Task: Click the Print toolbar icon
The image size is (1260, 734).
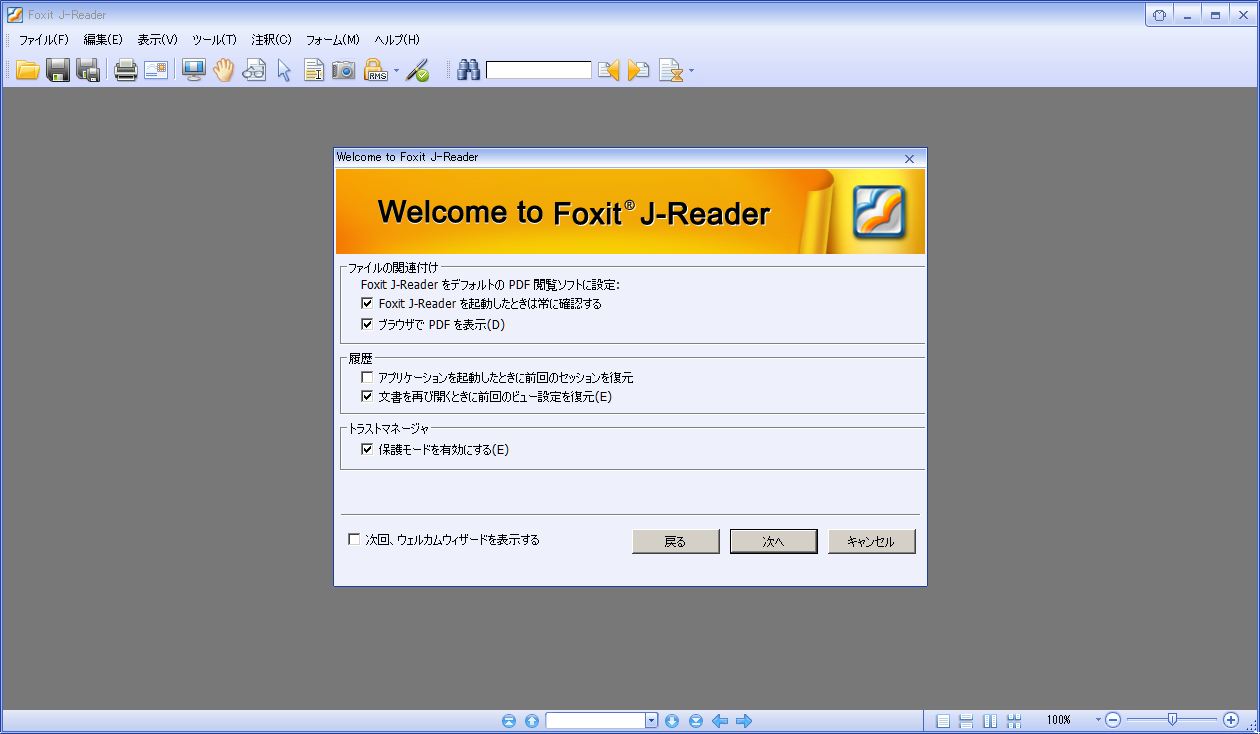Action: [x=125, y=70]
